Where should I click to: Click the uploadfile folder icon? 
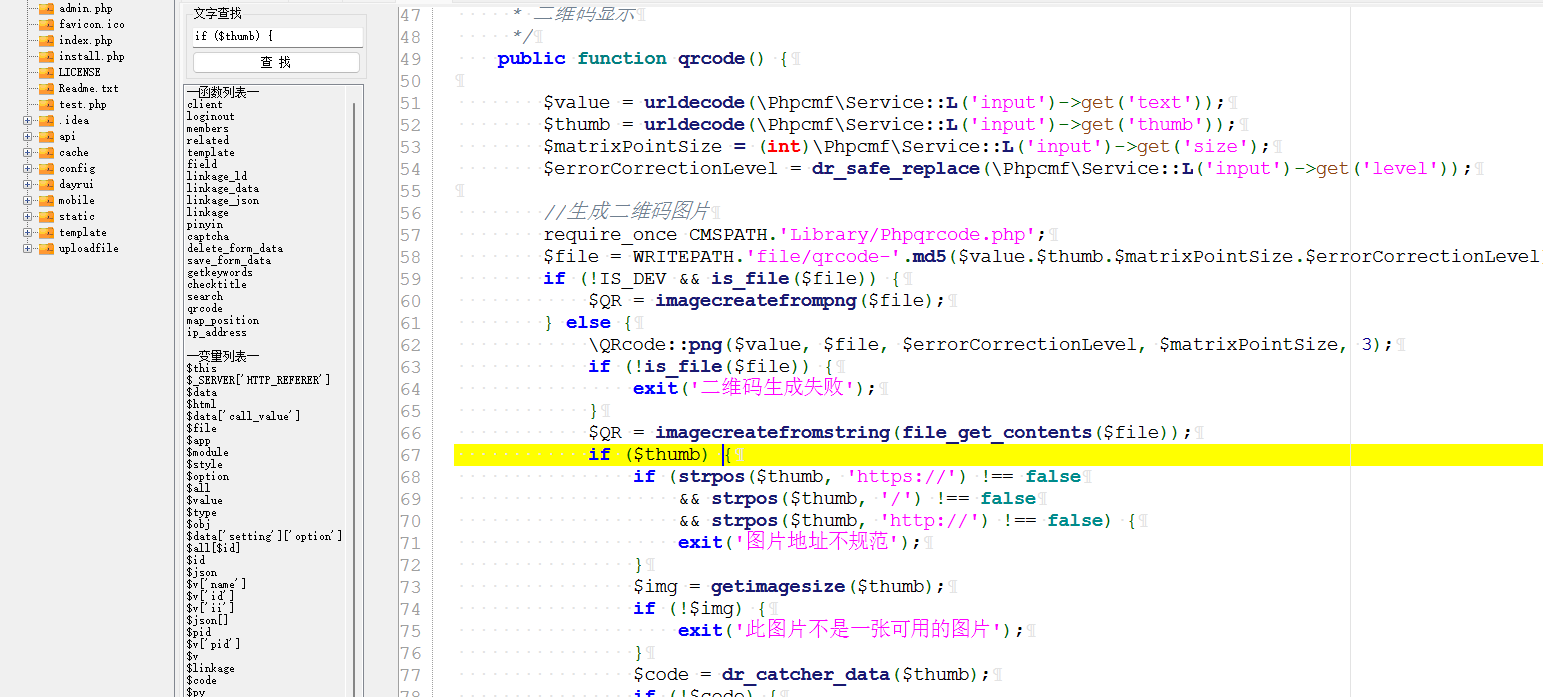(x=44, y=248)
